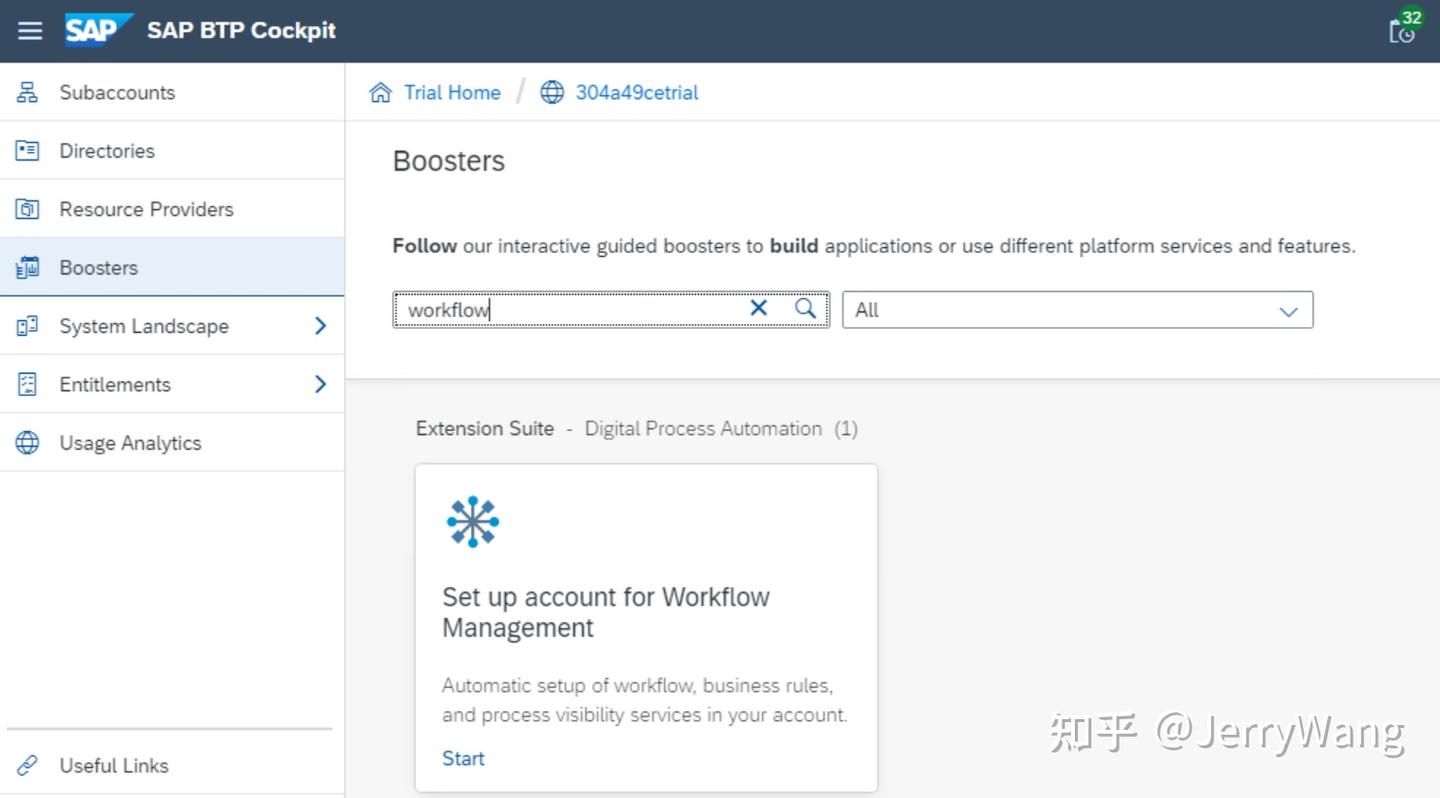Open the Useful Links section
This screenshot has height=798, width=1440.
pos(113,765)
